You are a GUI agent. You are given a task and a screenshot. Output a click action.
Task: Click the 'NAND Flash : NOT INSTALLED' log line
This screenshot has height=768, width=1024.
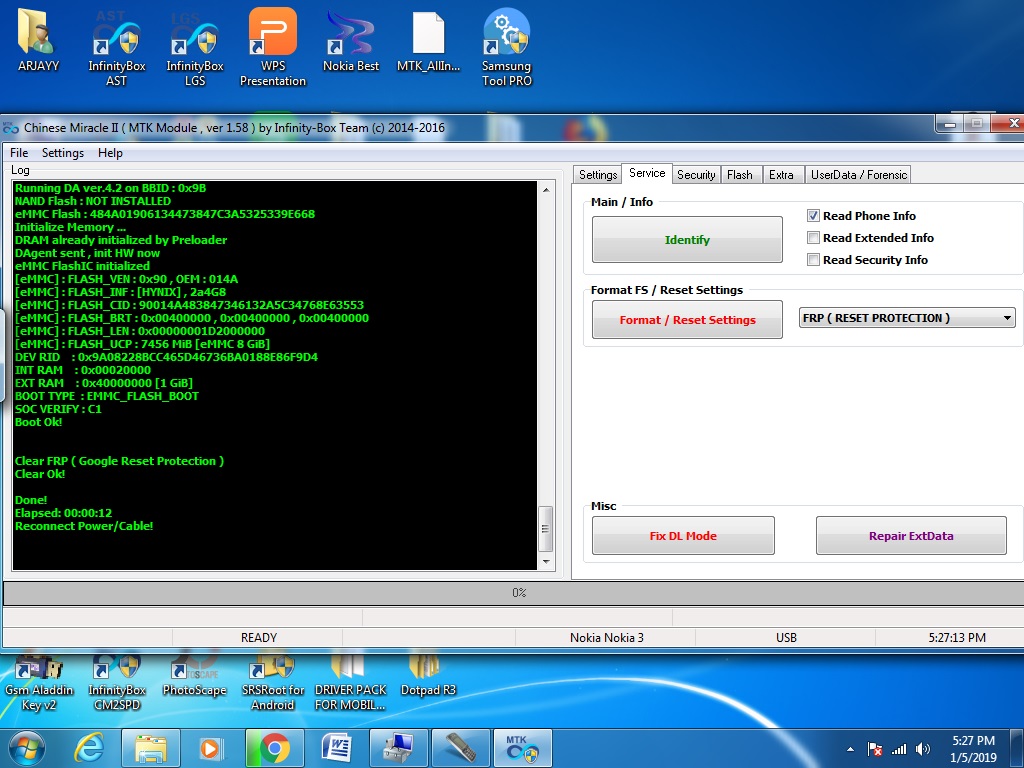(x=93, y=201)
